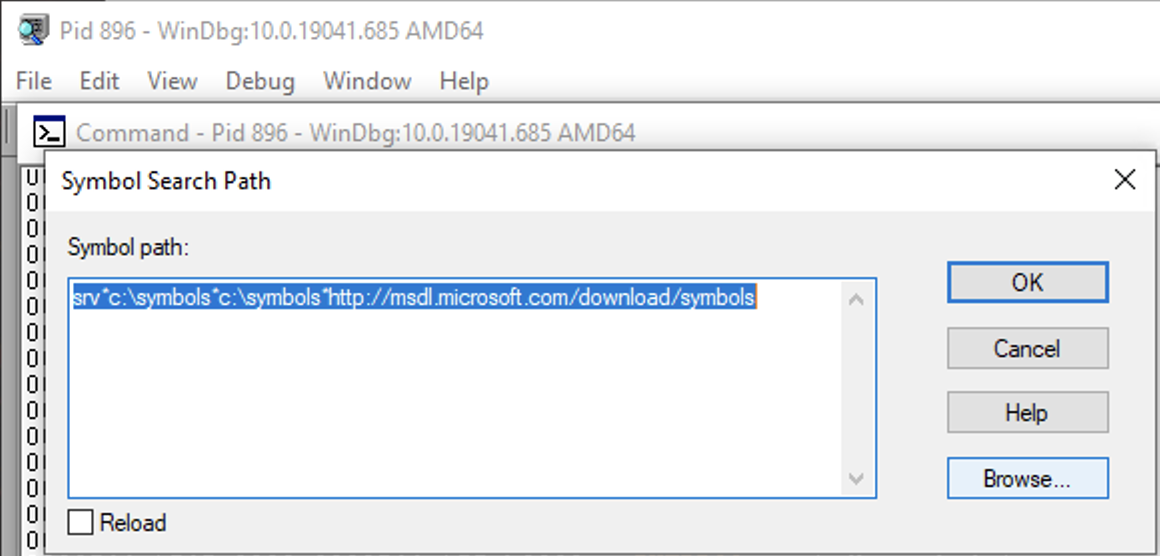
Task: Click the Browse... button
Action: (x=1028, y=478)
